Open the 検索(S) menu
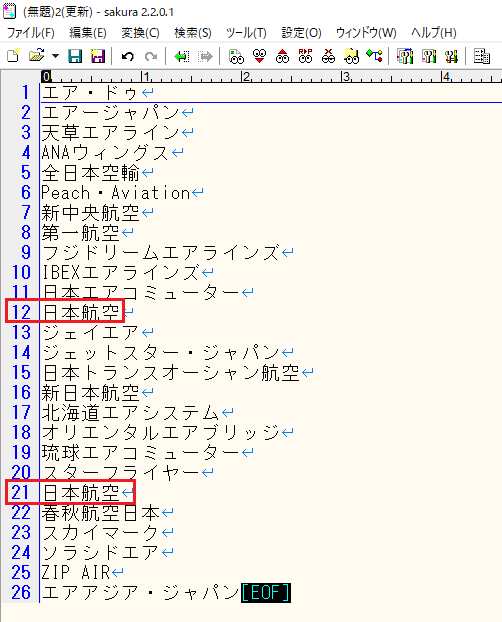Viewport: 502px width, 622px height. (x=193, y=33)
